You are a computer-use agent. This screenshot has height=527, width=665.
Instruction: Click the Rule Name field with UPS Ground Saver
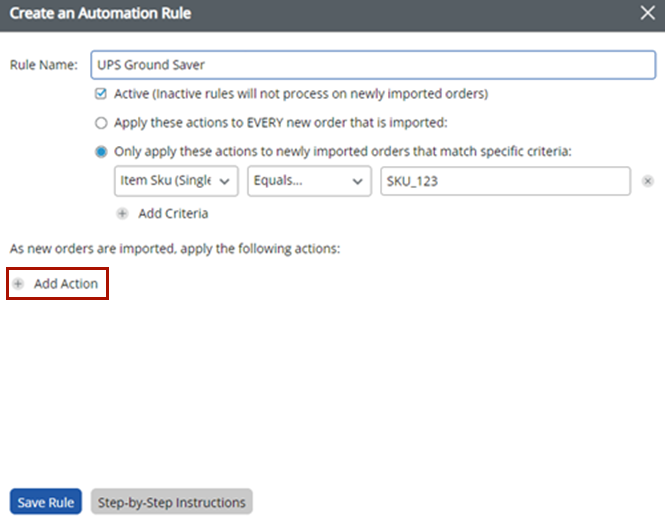[x=372, y=65]
